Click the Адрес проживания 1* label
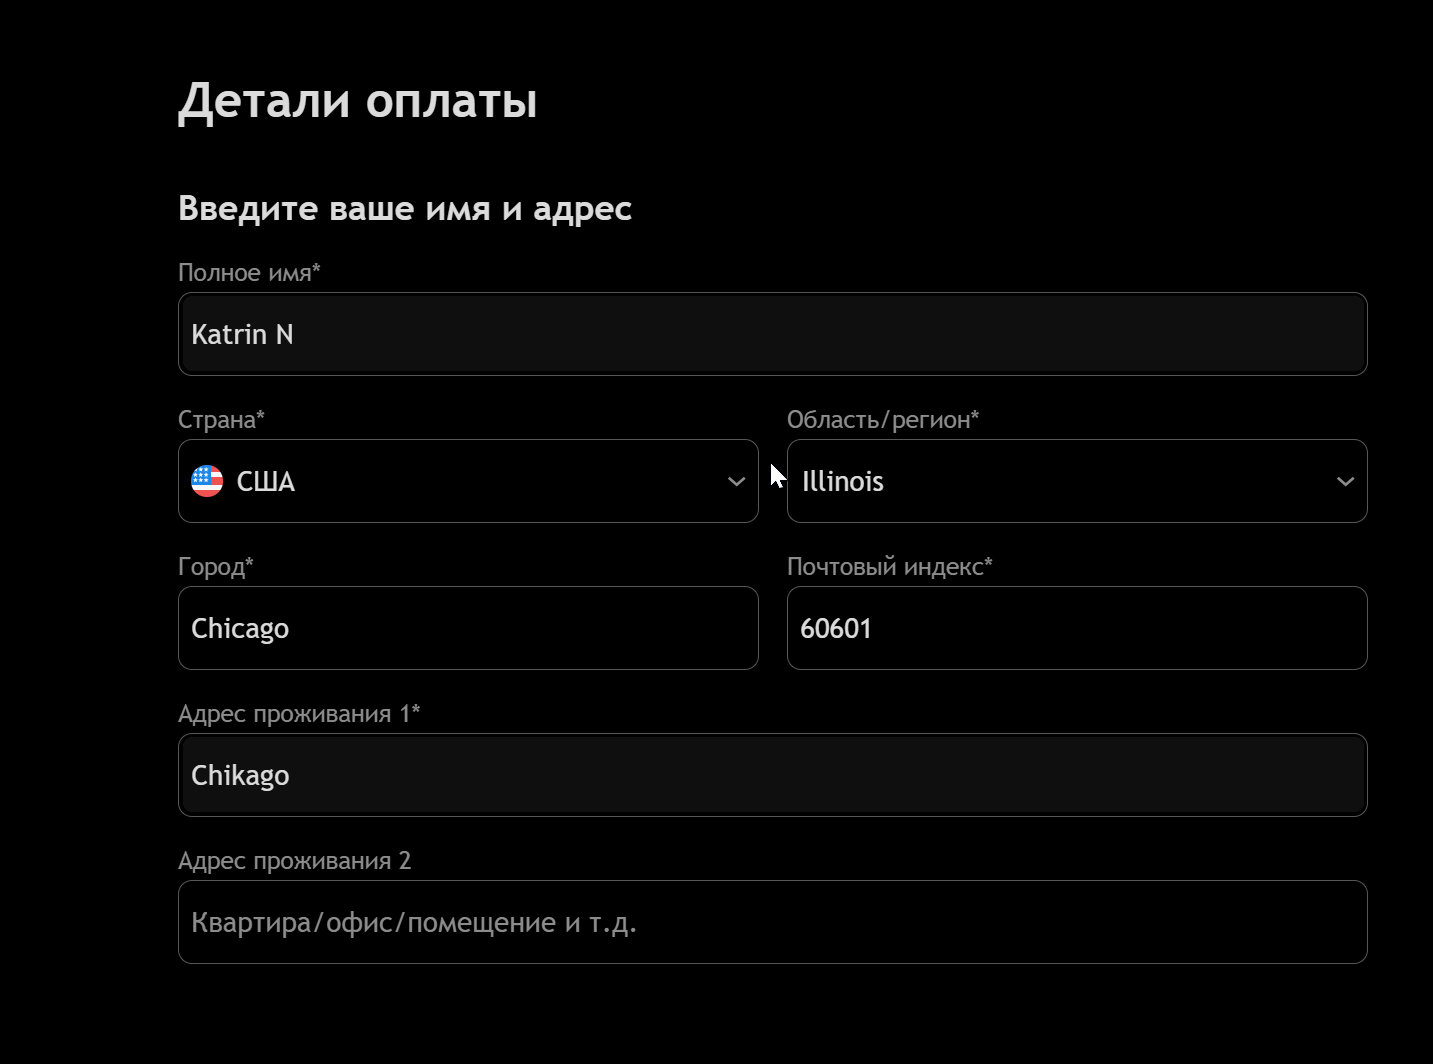The height and width of the screenshot is (1064, 1433). tap(299, 714)
